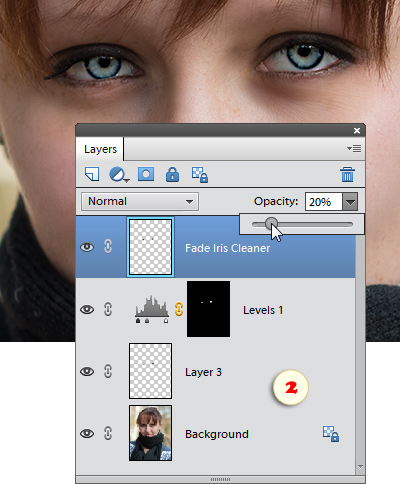This screenshot has height=484, width=400.
Task: Delete the layer with the trash icon
Action: click(x=347, y=174)
